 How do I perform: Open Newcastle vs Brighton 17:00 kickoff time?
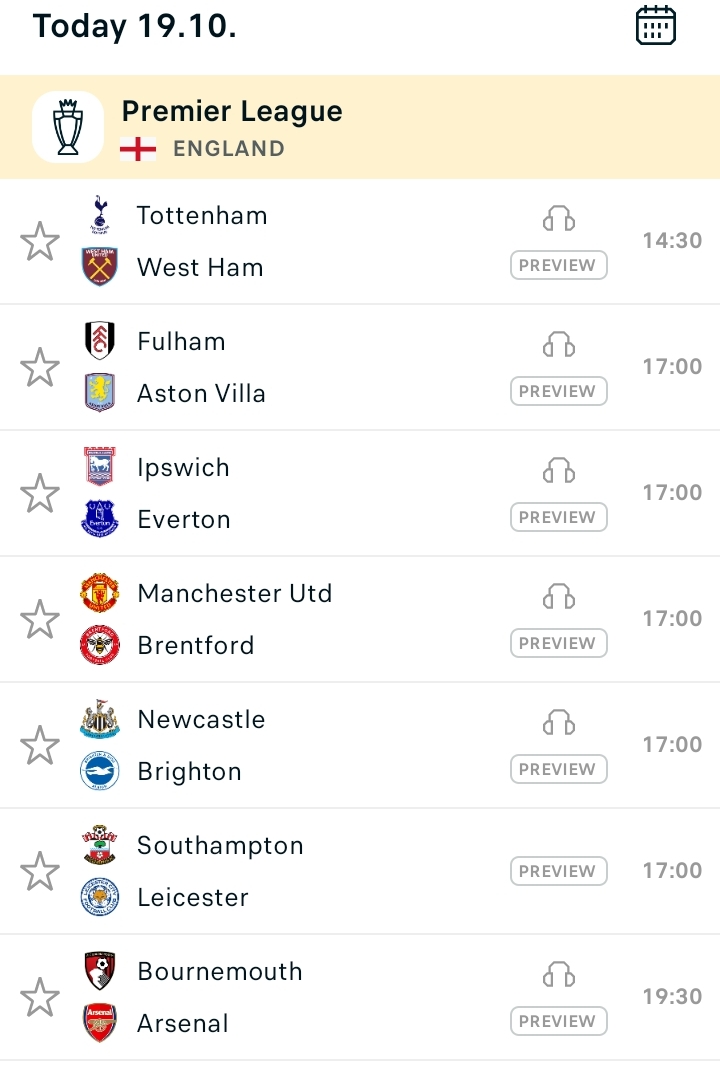coord(672,745)
